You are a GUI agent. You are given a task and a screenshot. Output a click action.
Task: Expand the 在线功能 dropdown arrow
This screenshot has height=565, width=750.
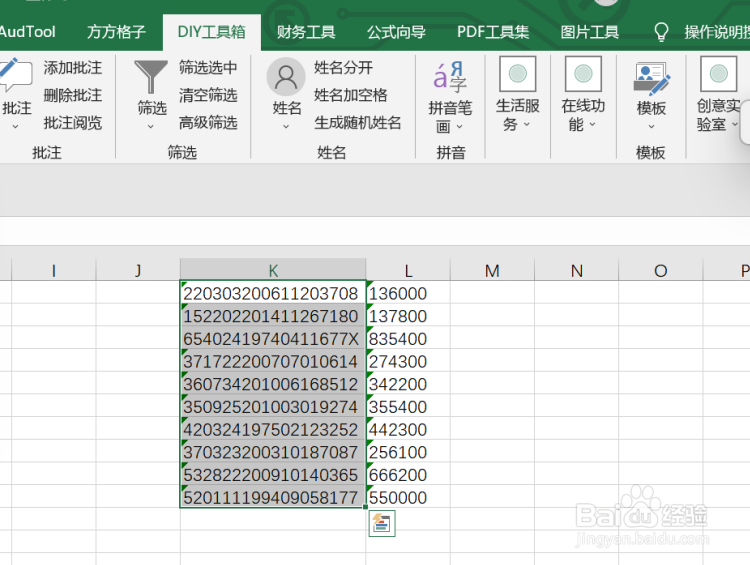[592, 124]
